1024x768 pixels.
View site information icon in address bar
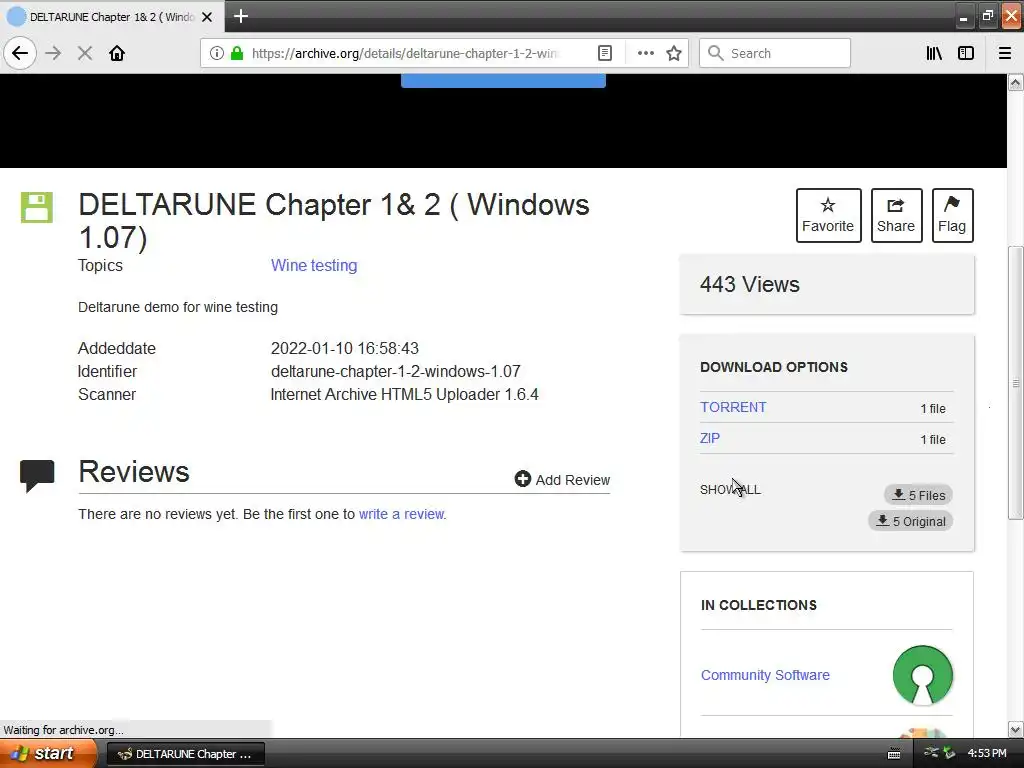click(x=217, y=53)
